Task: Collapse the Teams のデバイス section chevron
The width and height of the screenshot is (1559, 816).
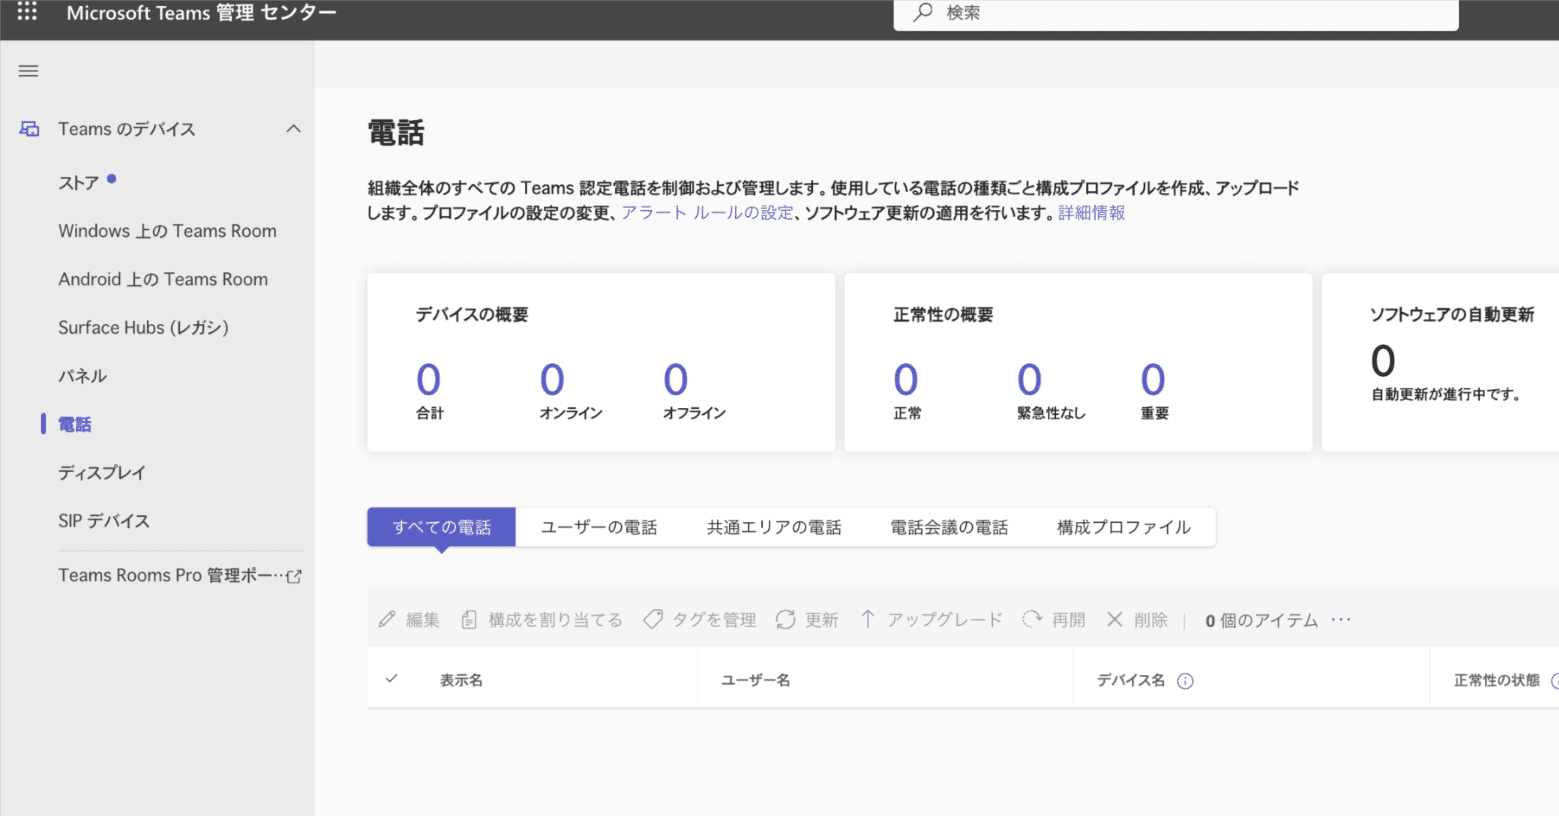Action: [x=293, y=128]
